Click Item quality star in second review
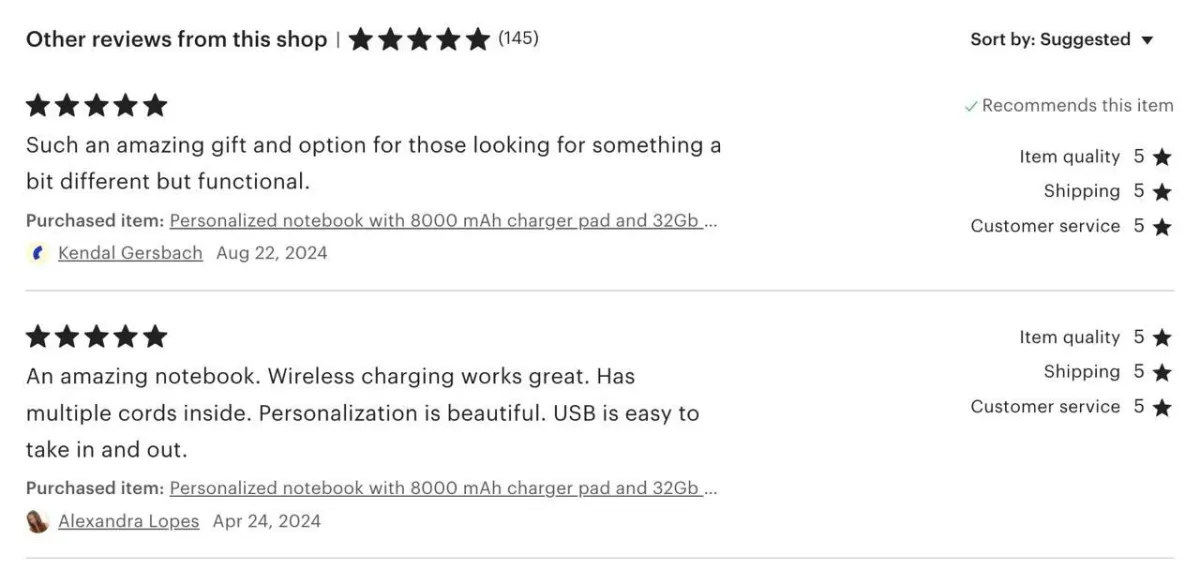 [1161, 338]
